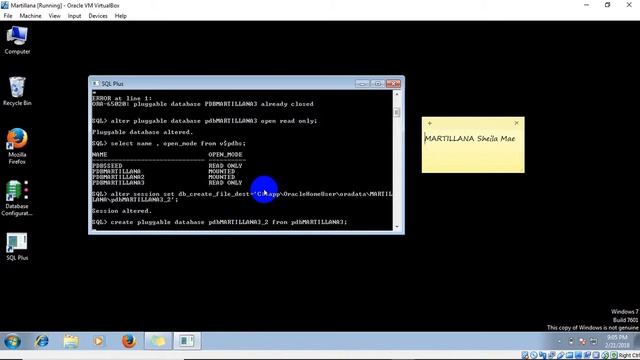
Task: Click the PDB$SEED row in query output
Action: coord(167,166)
